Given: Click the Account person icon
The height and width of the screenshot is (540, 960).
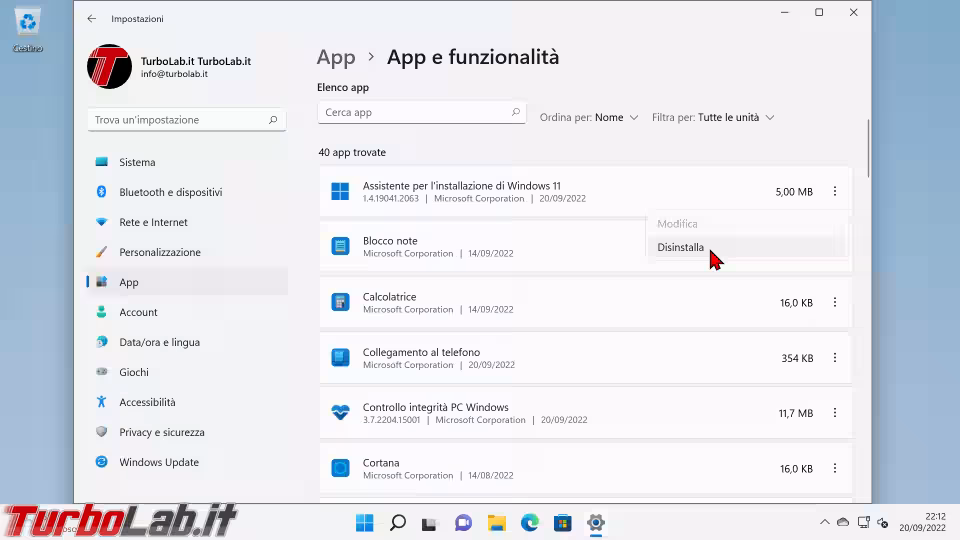Looking at the screenshot, I should (x=102, y=312).
